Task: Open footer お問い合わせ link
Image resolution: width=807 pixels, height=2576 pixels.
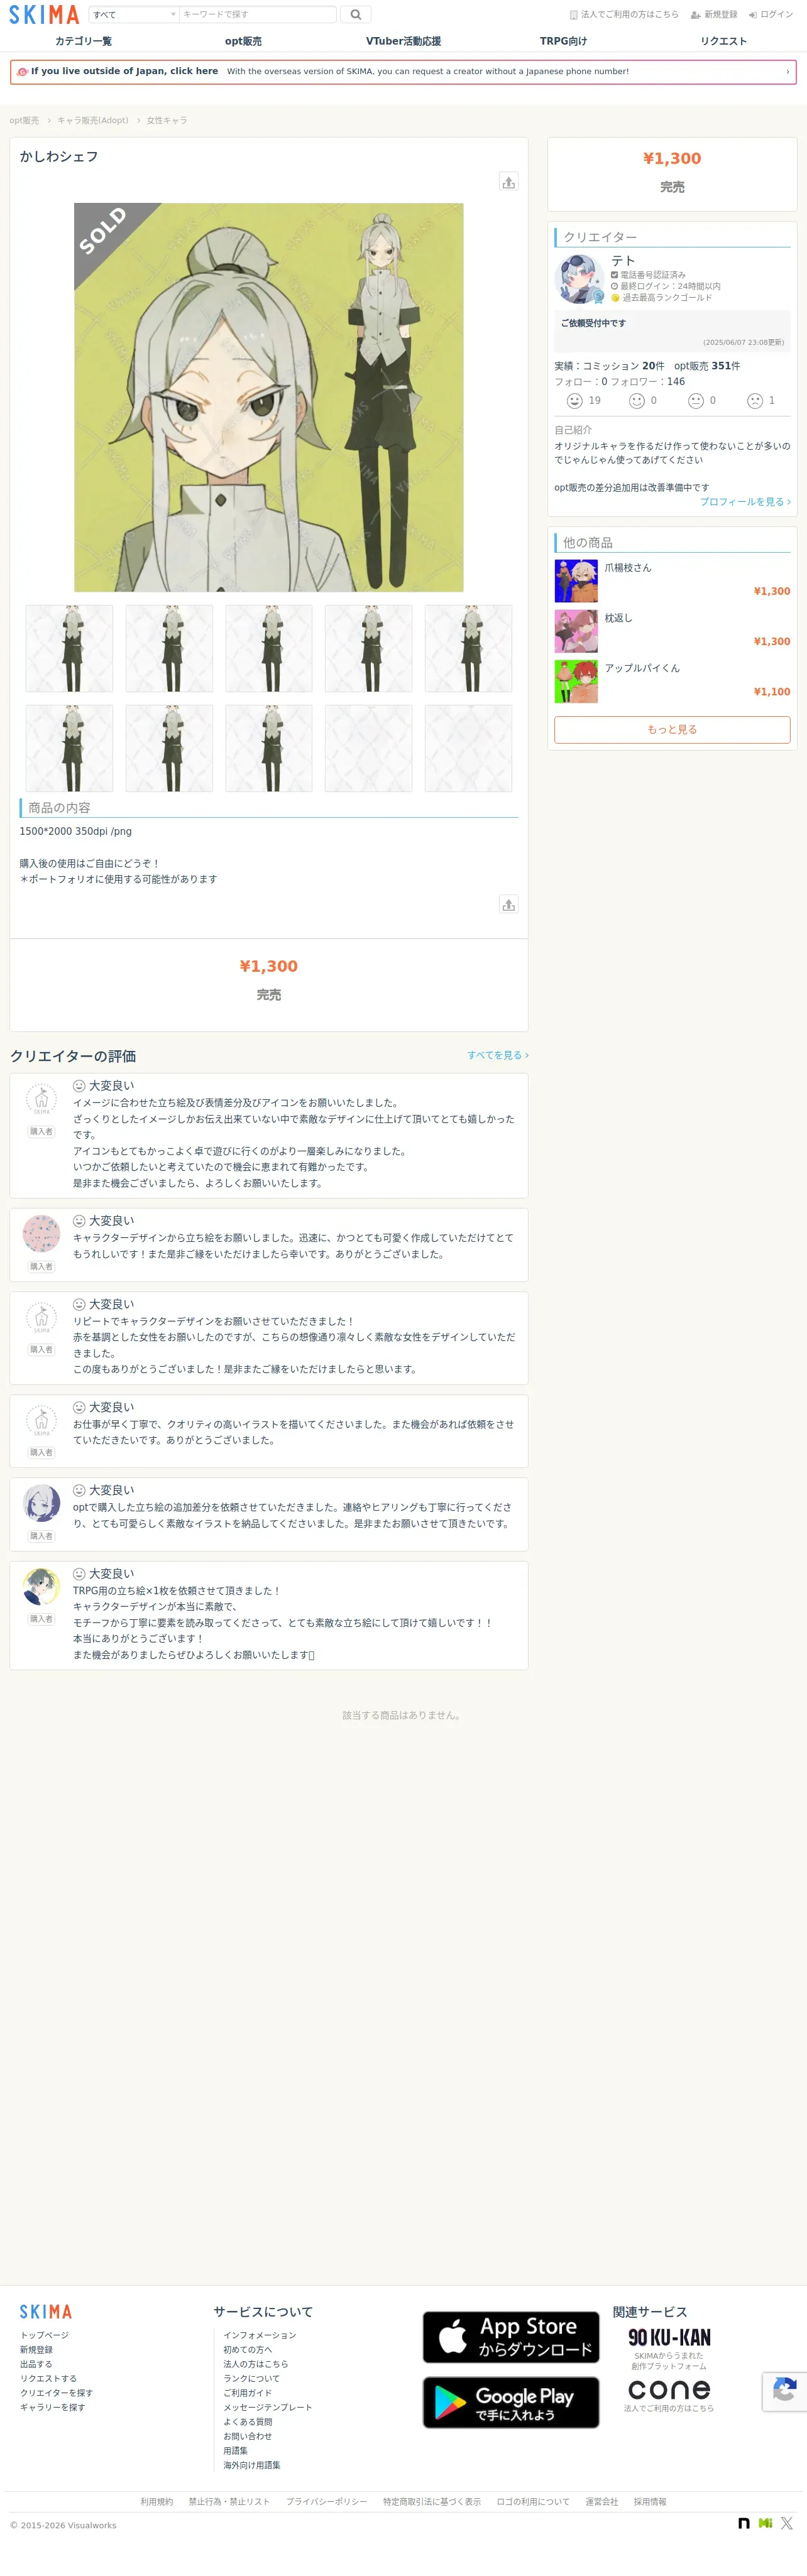Action: point(247,2436)
